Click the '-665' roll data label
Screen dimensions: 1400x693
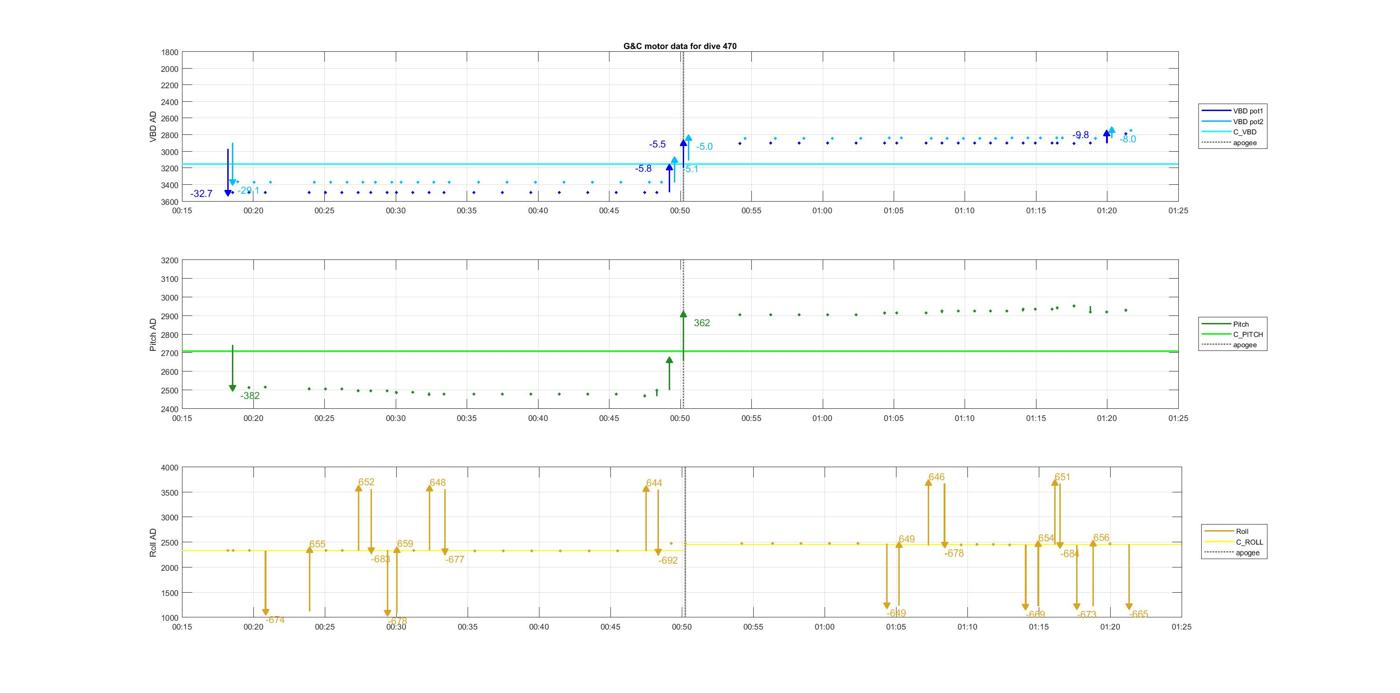1138,614
